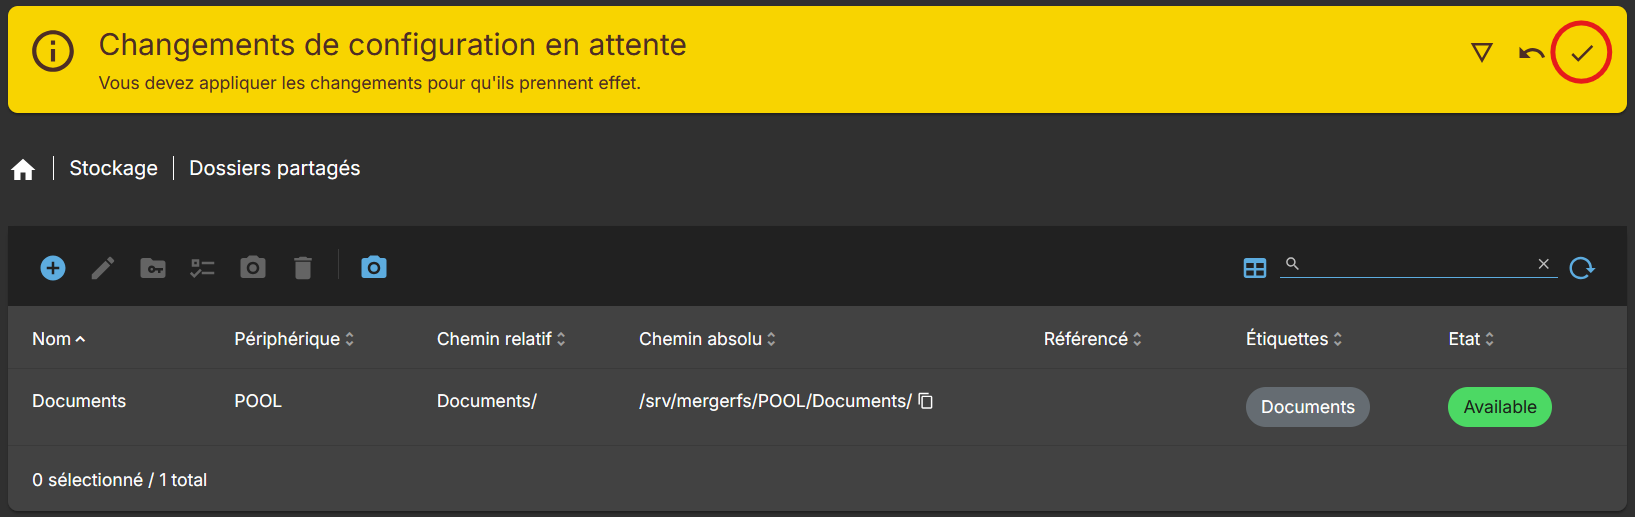The height and width of the screenshot is (517, 1635).
Task: Go to the home breadcrumb icon
Action: point(23,169)
